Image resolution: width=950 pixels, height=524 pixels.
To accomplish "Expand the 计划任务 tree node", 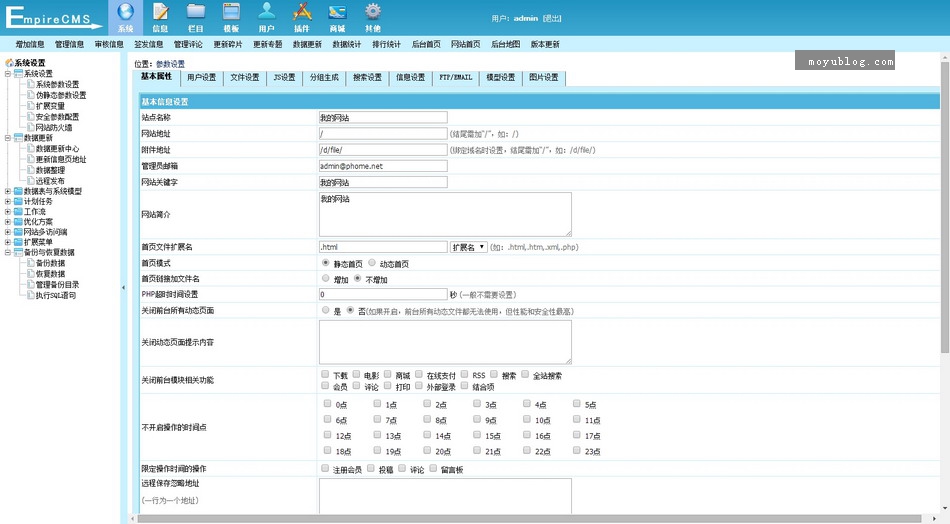I will [x=8, y=201].
